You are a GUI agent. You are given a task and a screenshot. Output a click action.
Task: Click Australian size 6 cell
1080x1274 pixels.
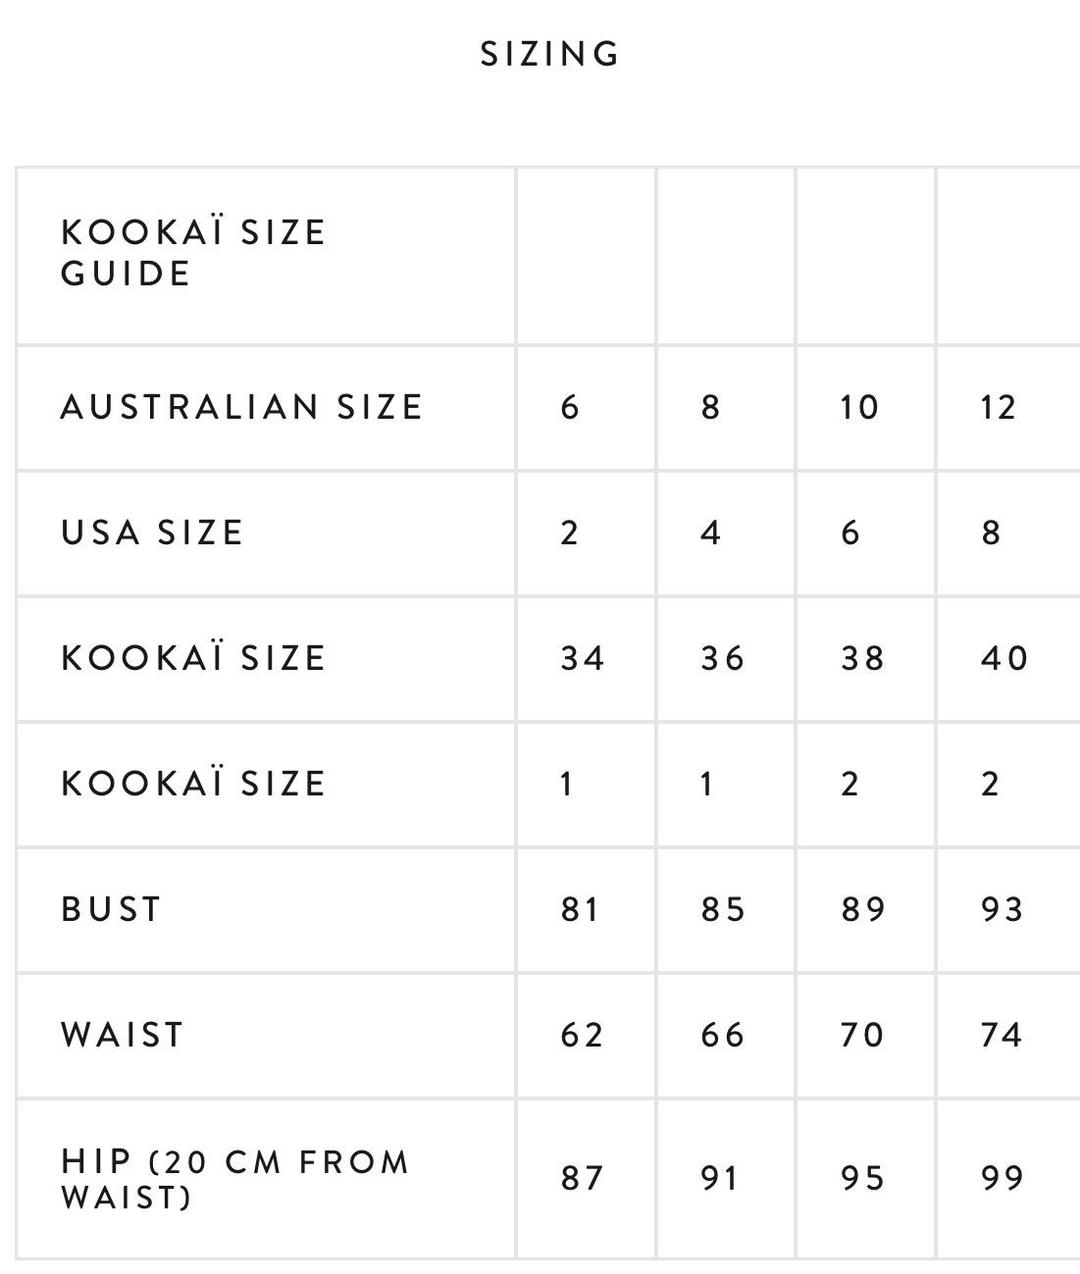click(x=570, y=407)
